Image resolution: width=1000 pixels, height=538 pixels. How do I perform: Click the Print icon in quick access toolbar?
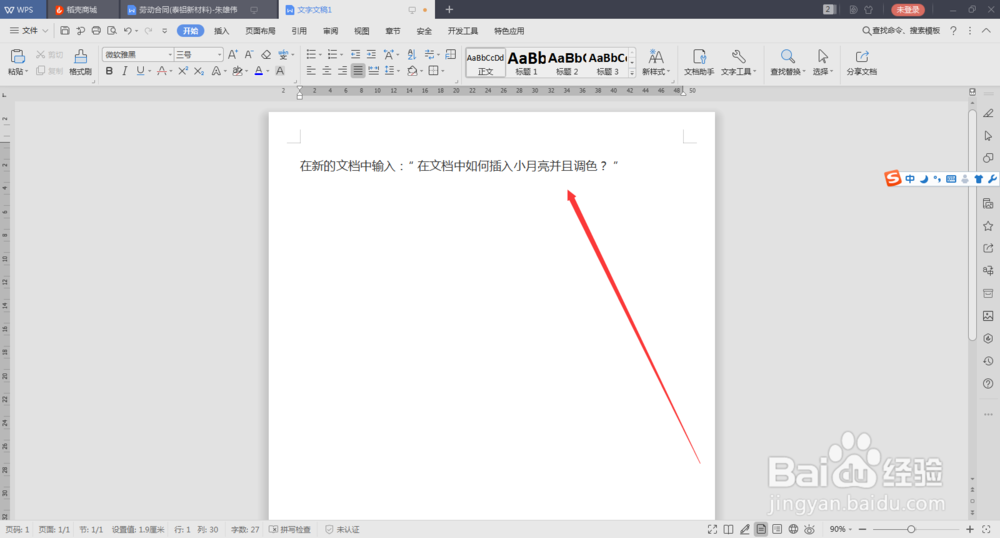point(96,31)
